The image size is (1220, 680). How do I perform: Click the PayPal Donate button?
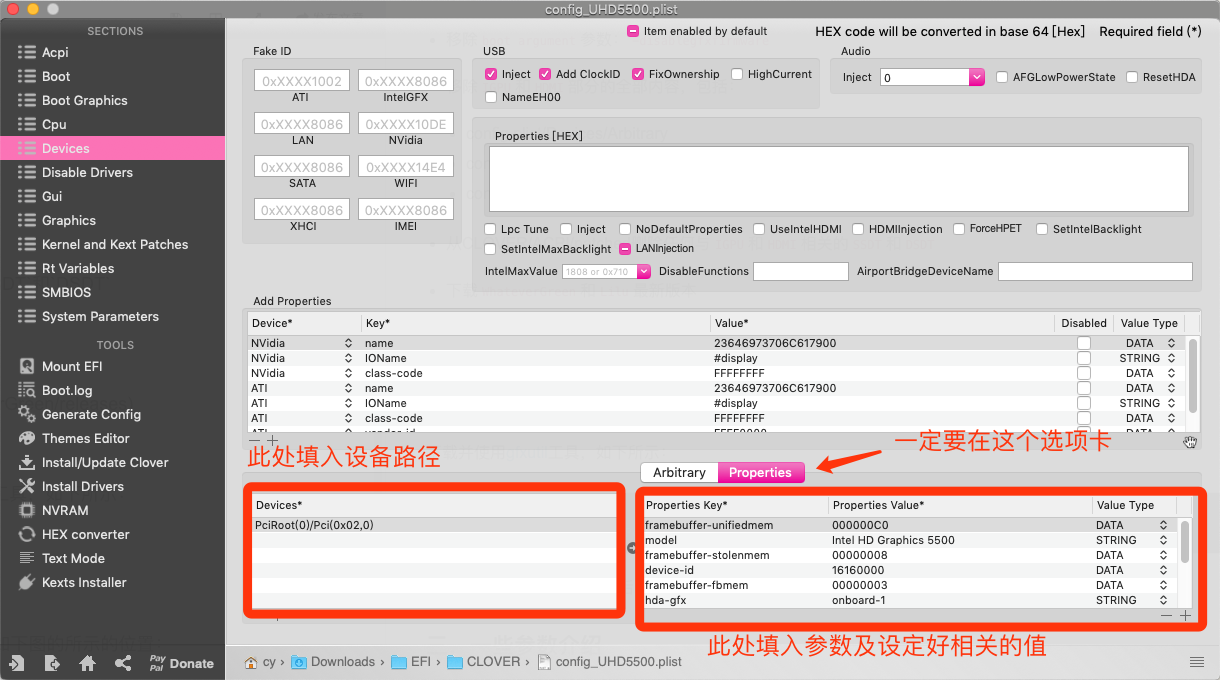181,663
